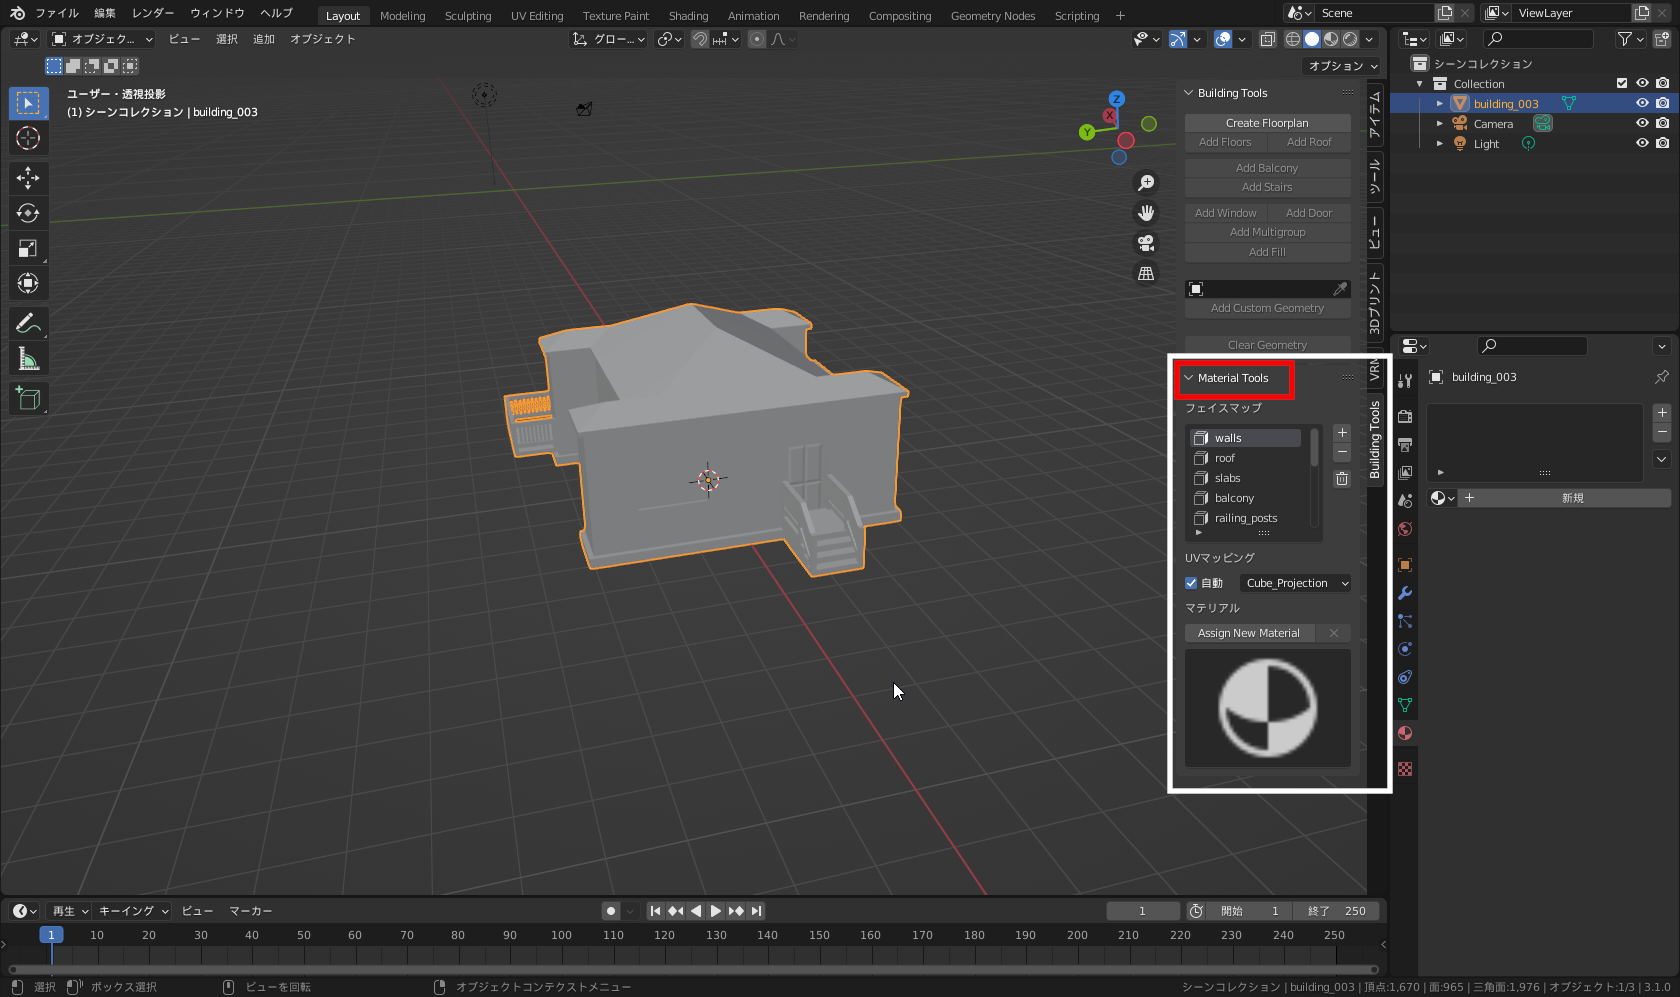Open the レンダー menu
Viewport: 1680px width, 997px height.
pyautogui.click(x=152, y=13)
